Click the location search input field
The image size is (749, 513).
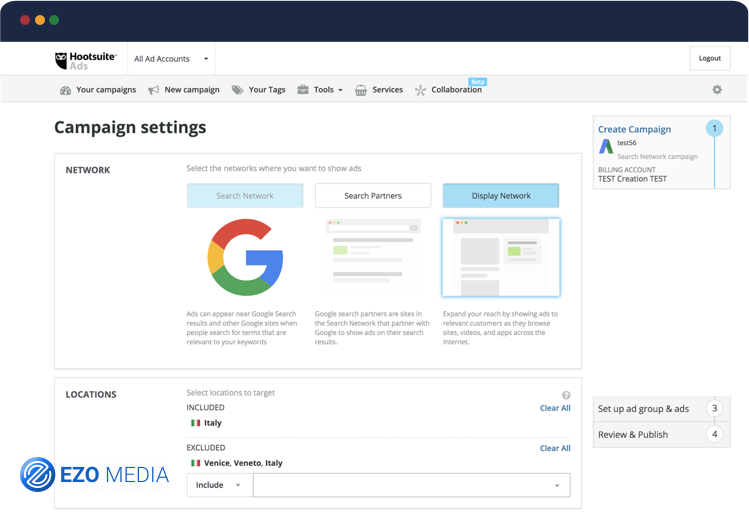pyautogui.click(x=412, y=485)
